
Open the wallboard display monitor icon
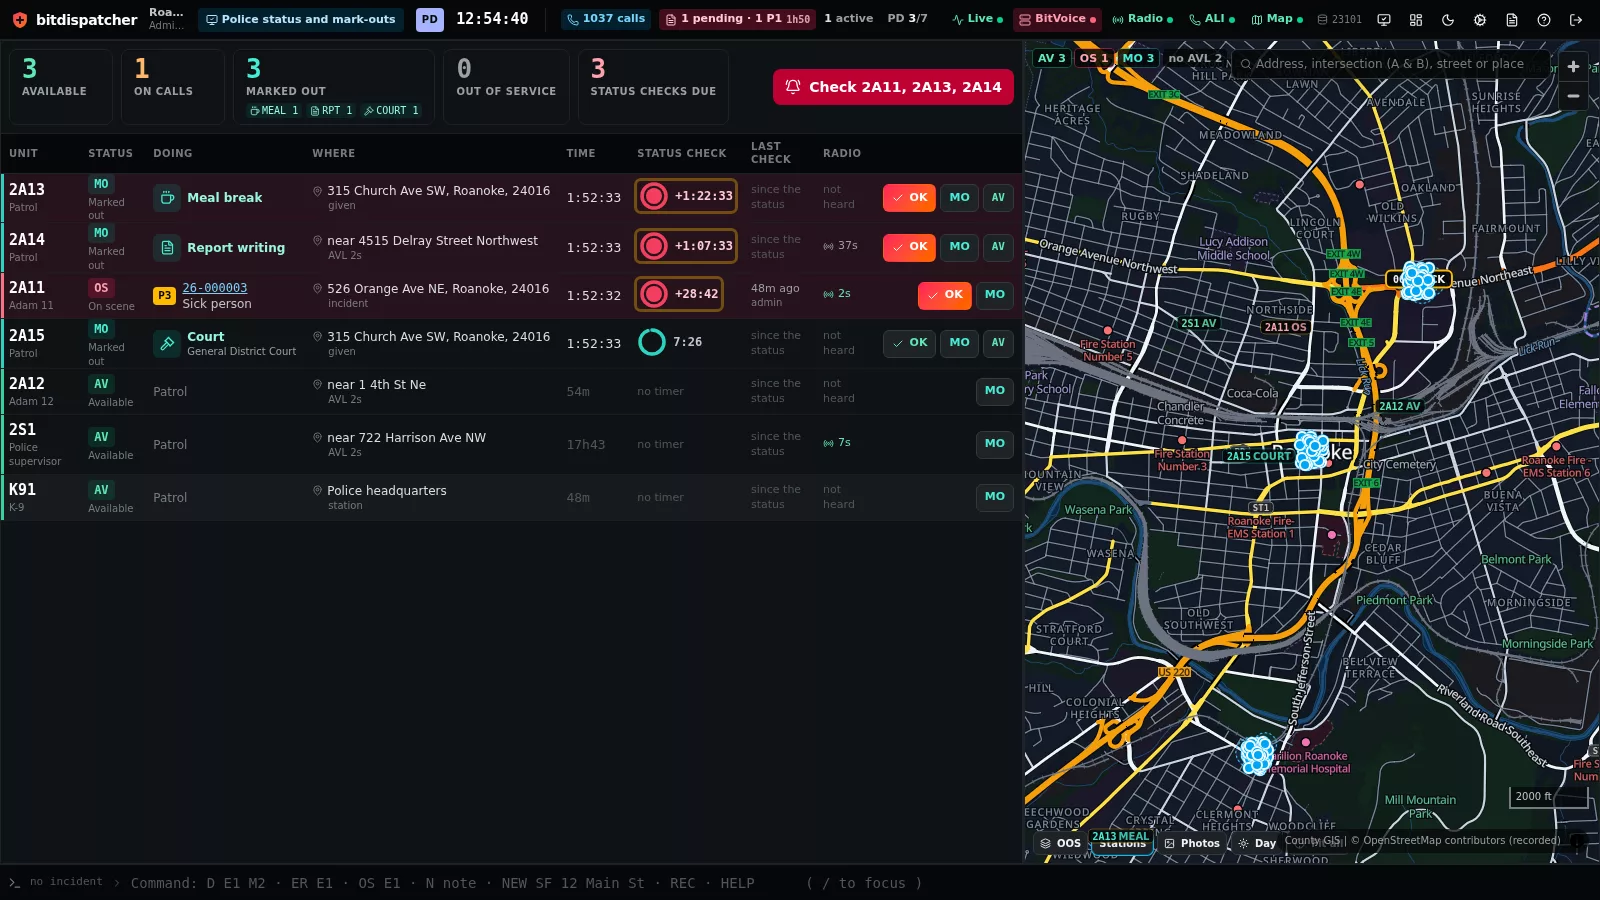point(1384,19)
